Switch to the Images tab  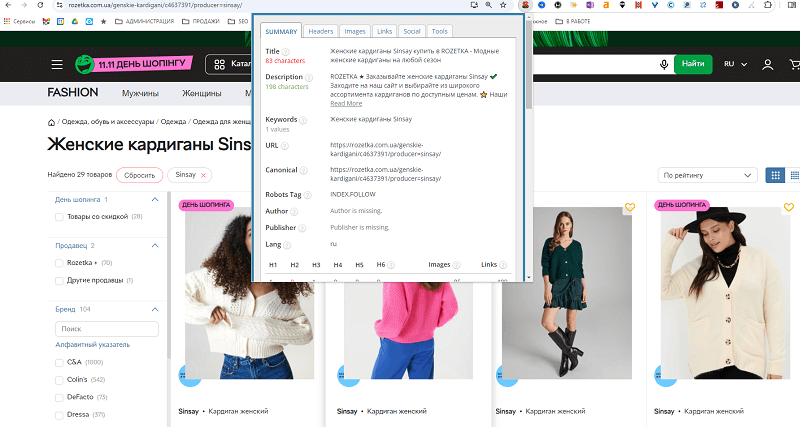coord(355,31)
